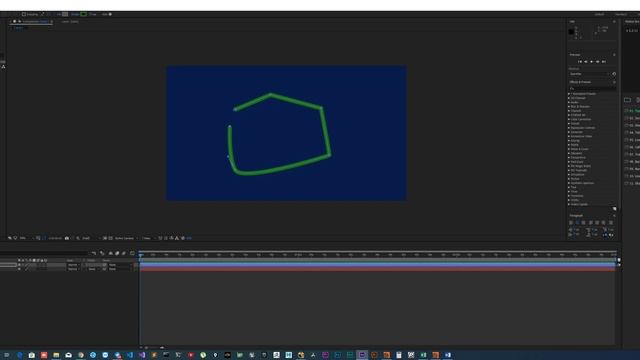Screen dimensions: 640x360
Task: Step forward one frame in Preview panel
Action: pyautogui.click(x=598, y=62)
